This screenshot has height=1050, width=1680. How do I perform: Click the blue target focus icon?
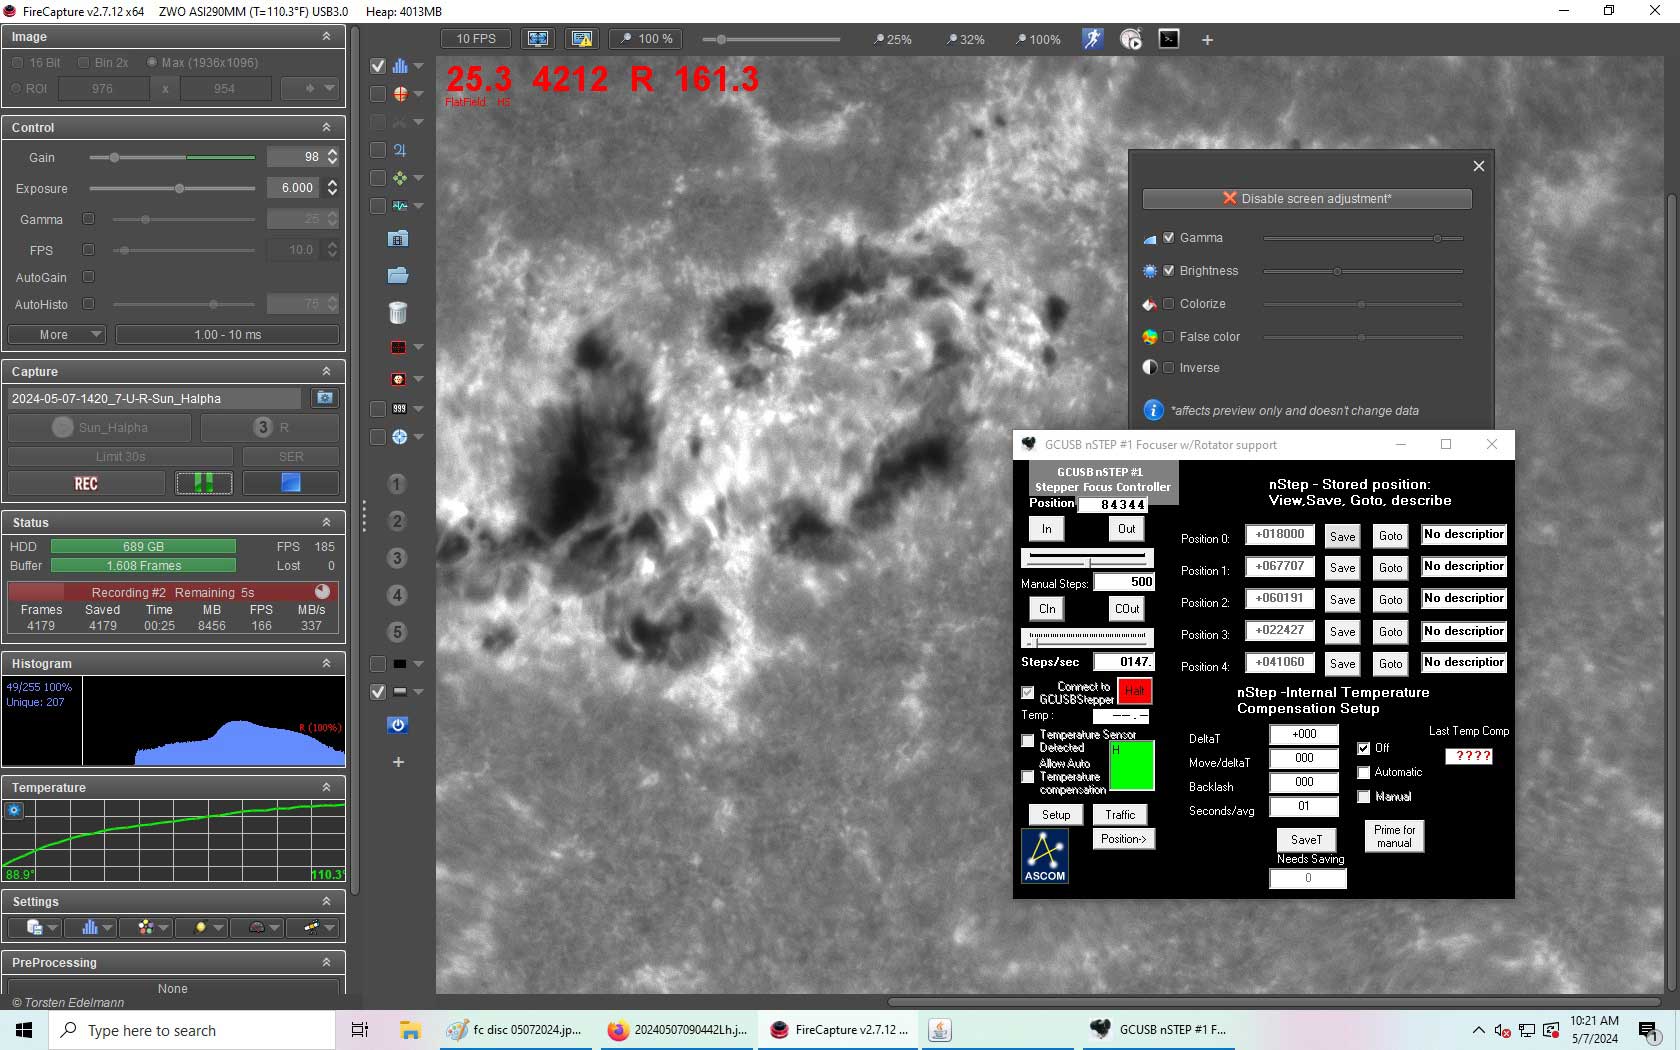[x=400, y=437]
